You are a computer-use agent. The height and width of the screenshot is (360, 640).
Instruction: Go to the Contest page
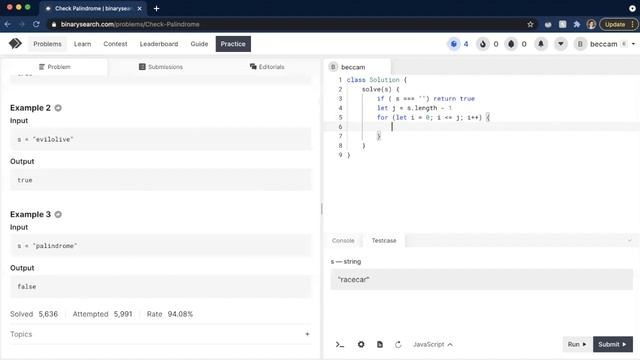point(115,44)
